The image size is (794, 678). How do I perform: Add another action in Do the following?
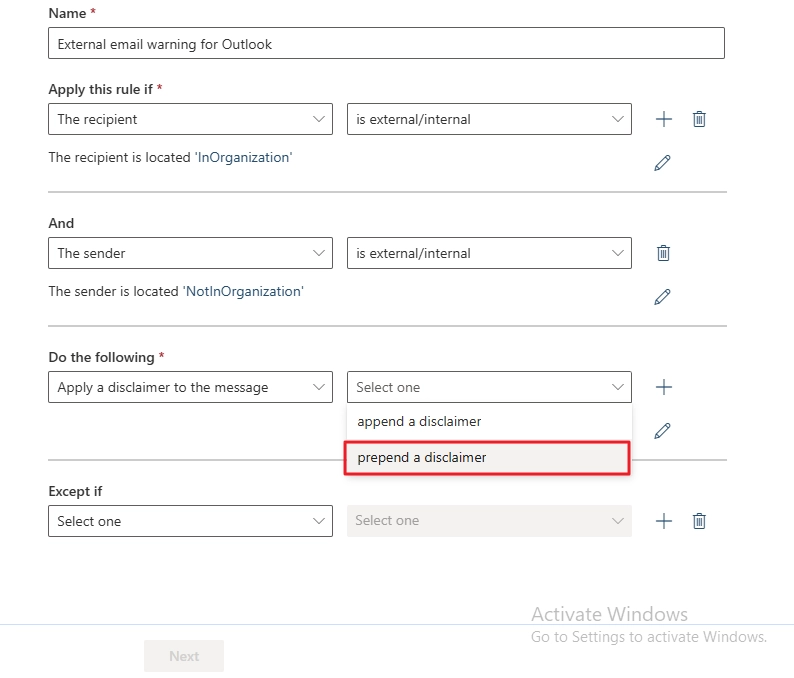663,387
